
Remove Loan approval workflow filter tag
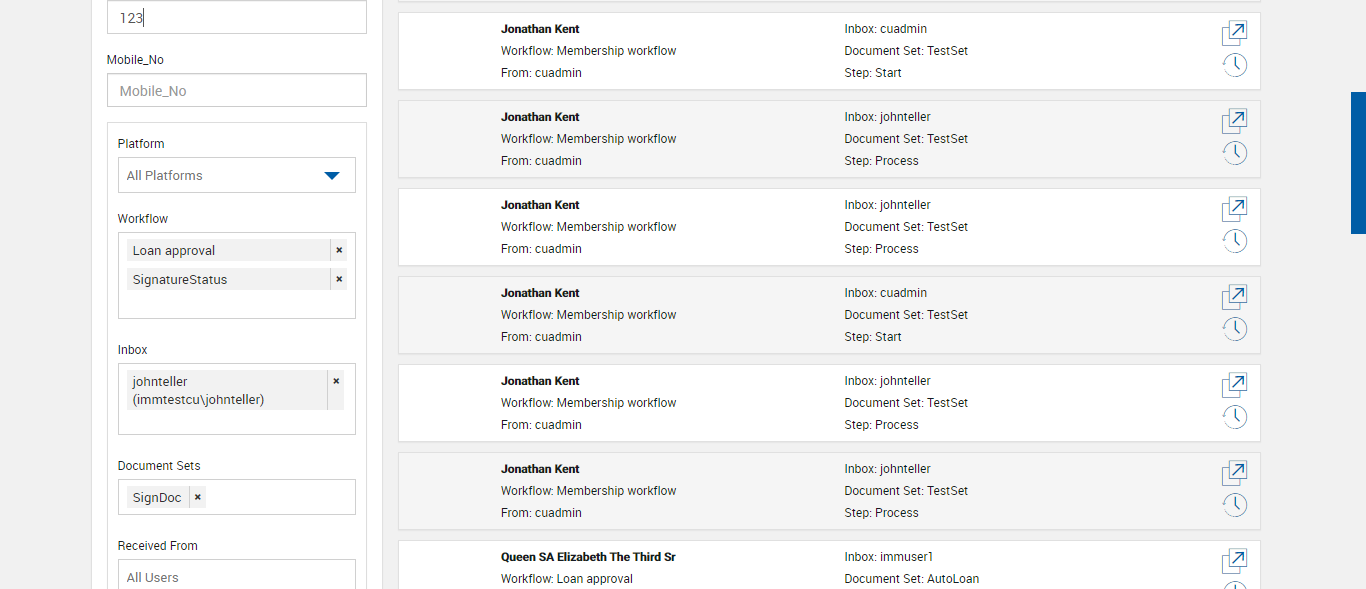[339, 250]
